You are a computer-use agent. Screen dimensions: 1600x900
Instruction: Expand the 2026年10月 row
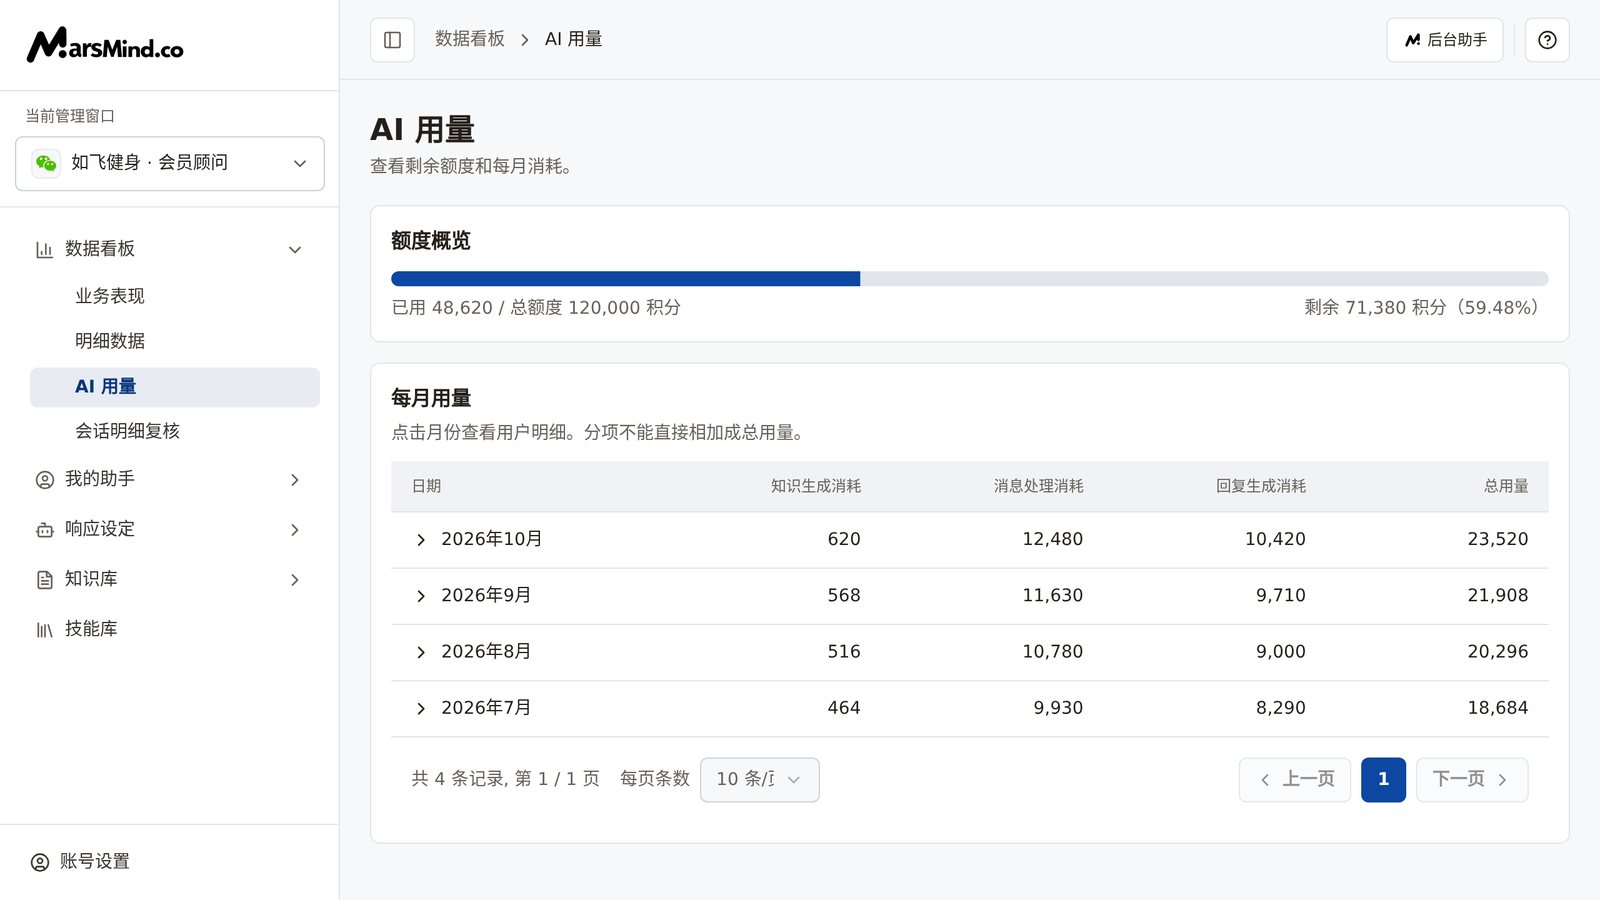tap(421, 540)
